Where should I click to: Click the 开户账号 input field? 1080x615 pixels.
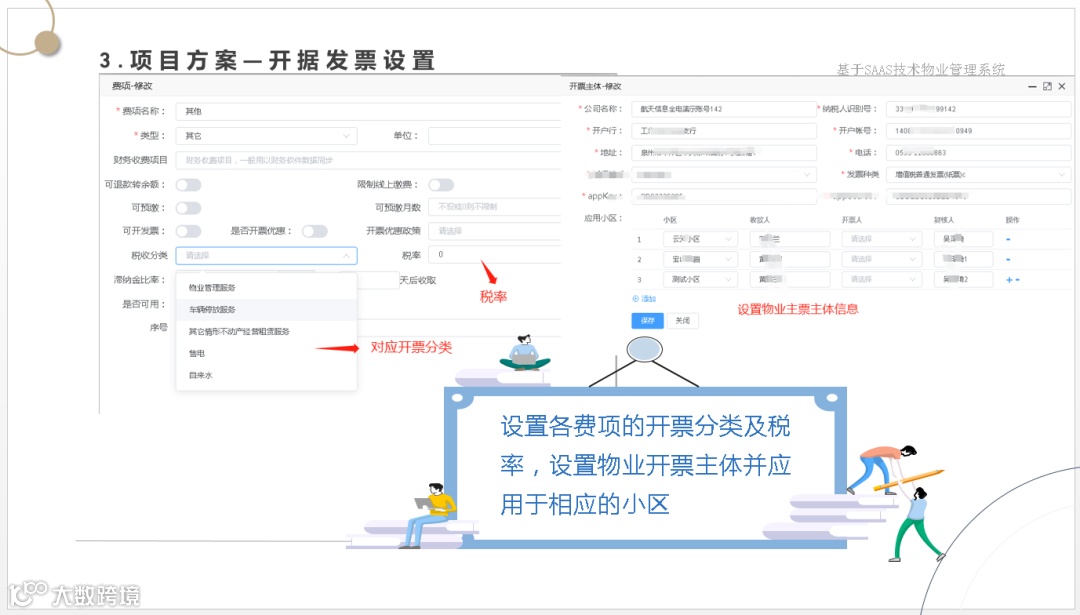978,131
